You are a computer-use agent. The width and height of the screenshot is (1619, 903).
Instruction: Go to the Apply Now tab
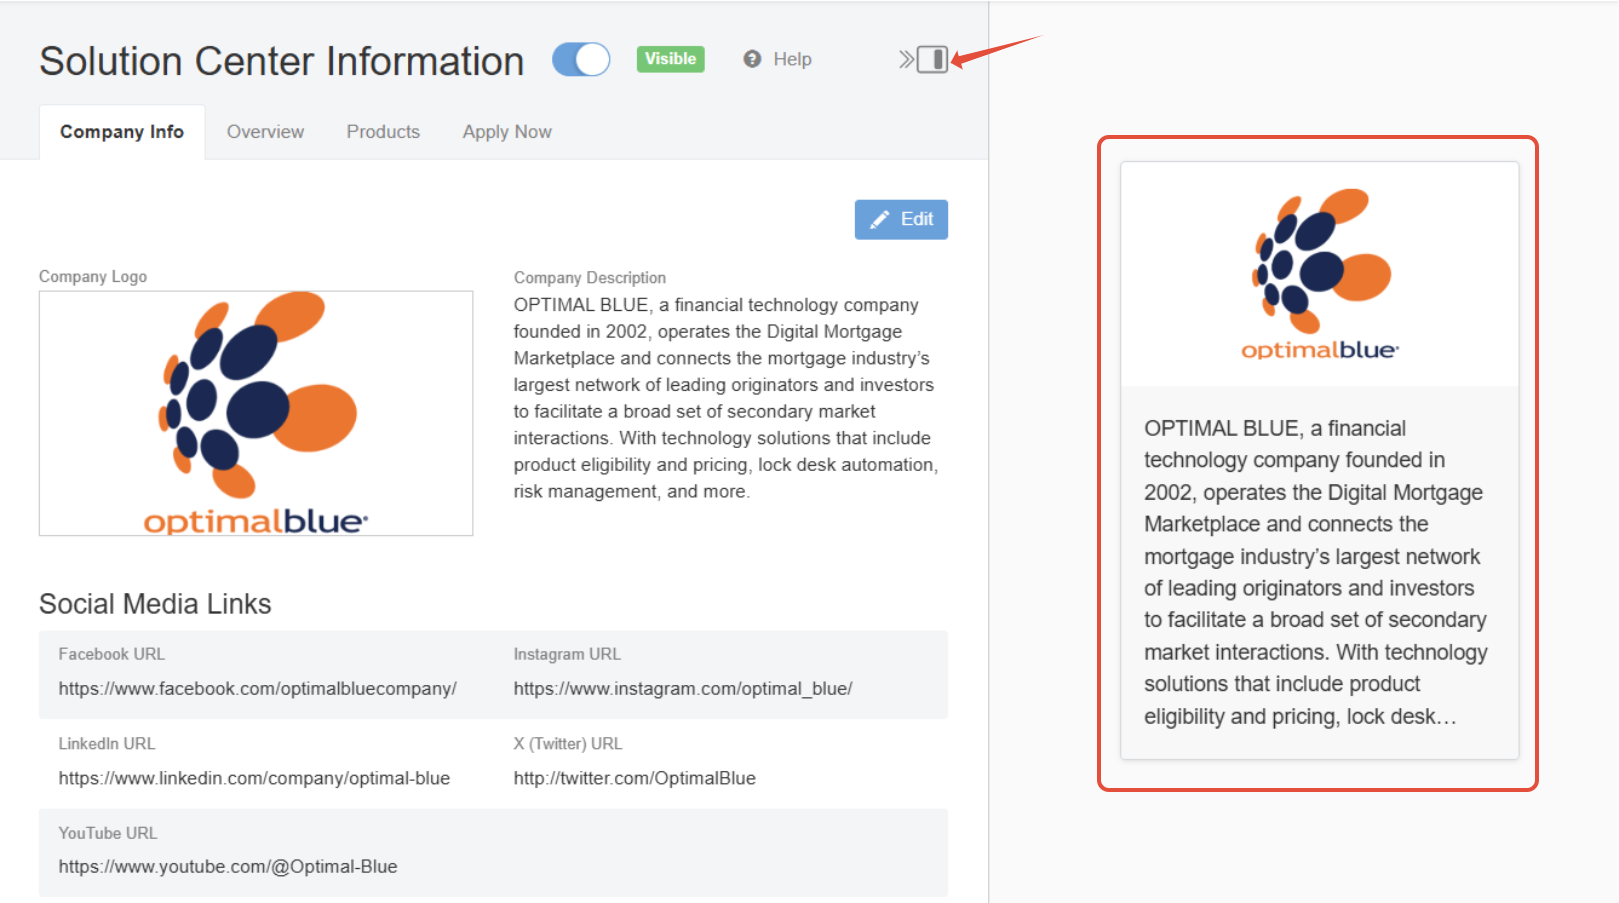507,132
